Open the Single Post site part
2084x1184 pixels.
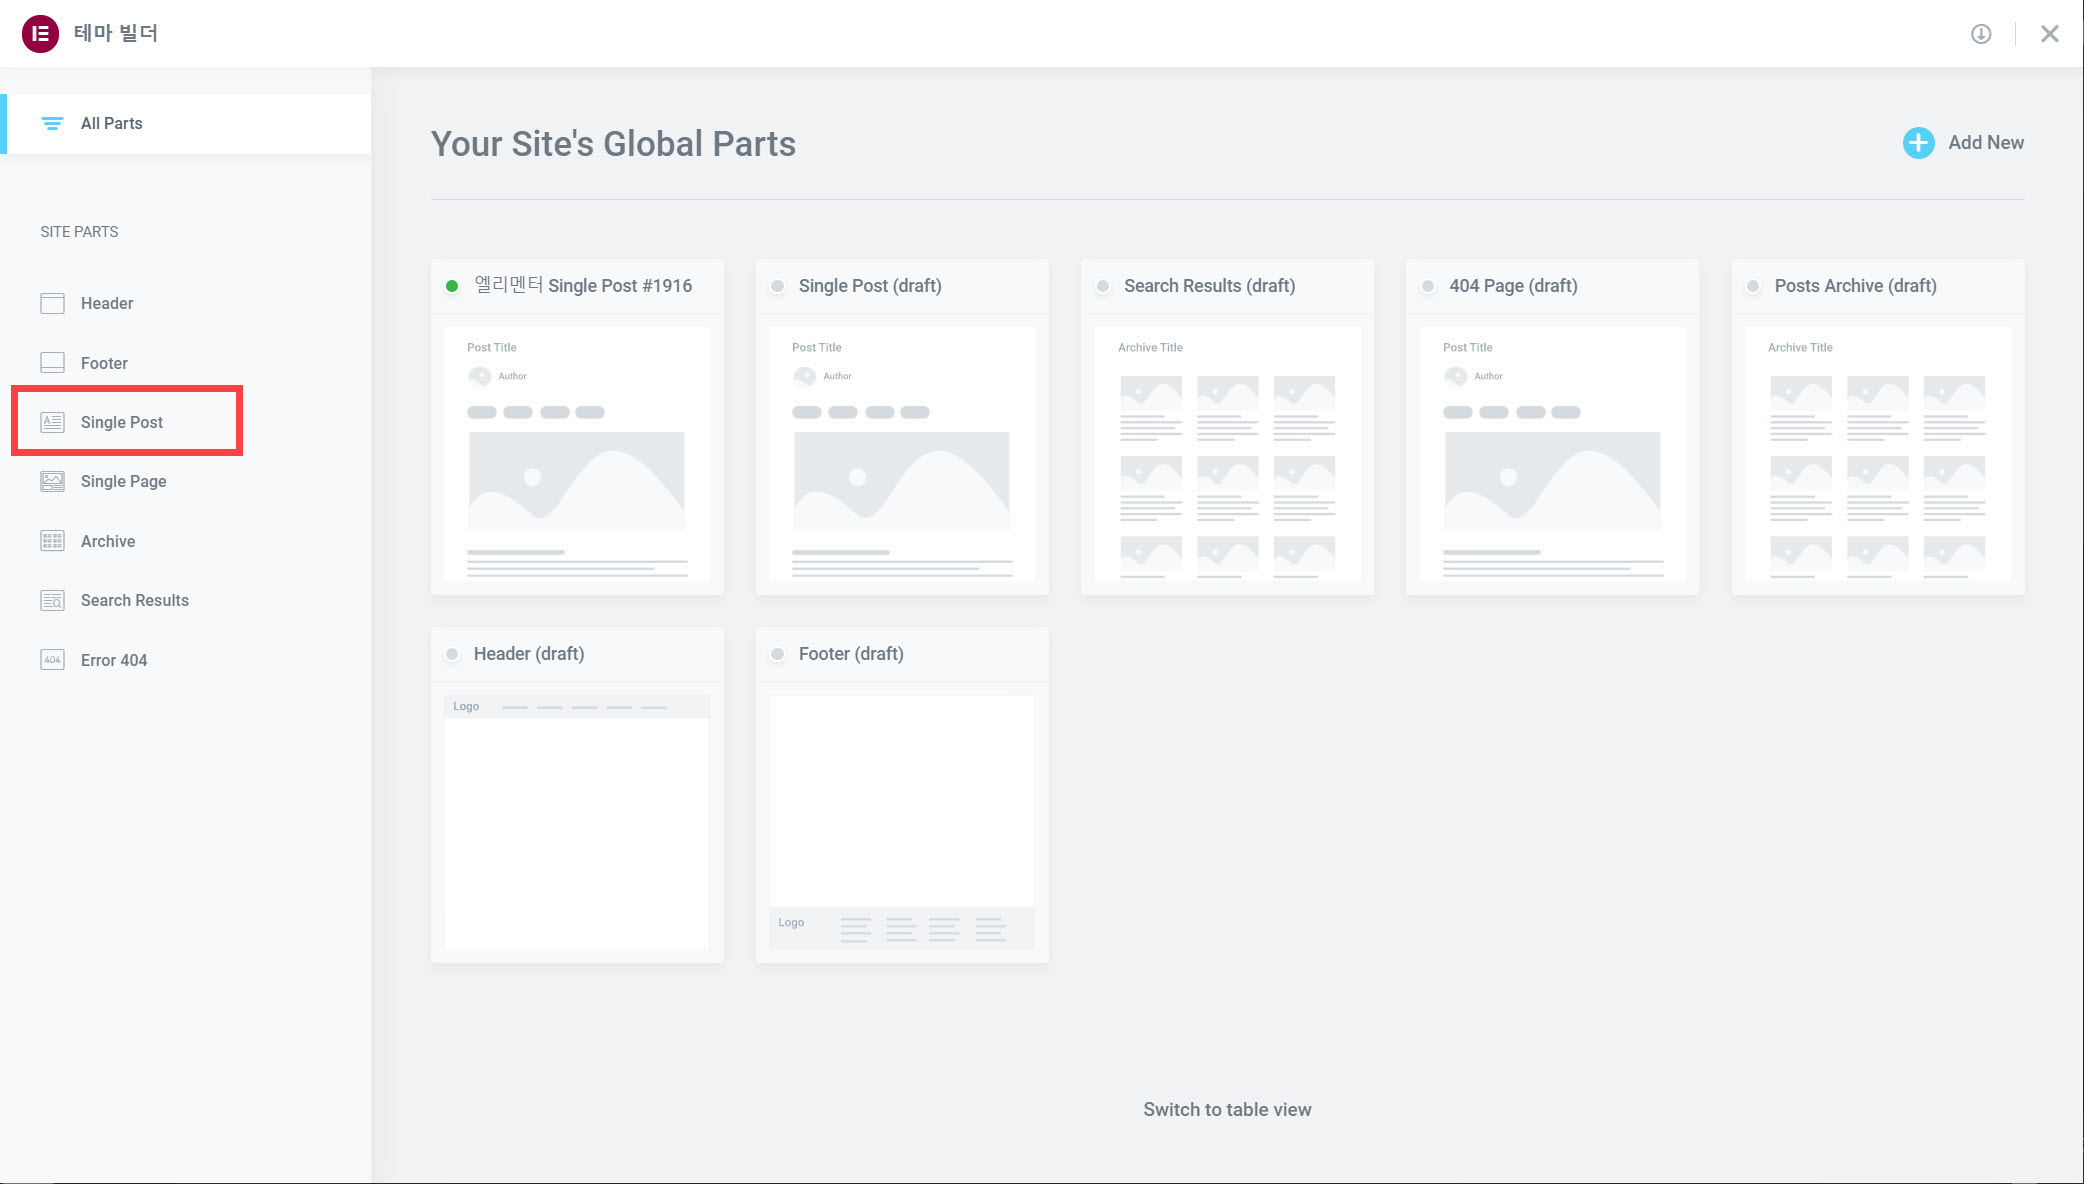click(x=122, y=422)
